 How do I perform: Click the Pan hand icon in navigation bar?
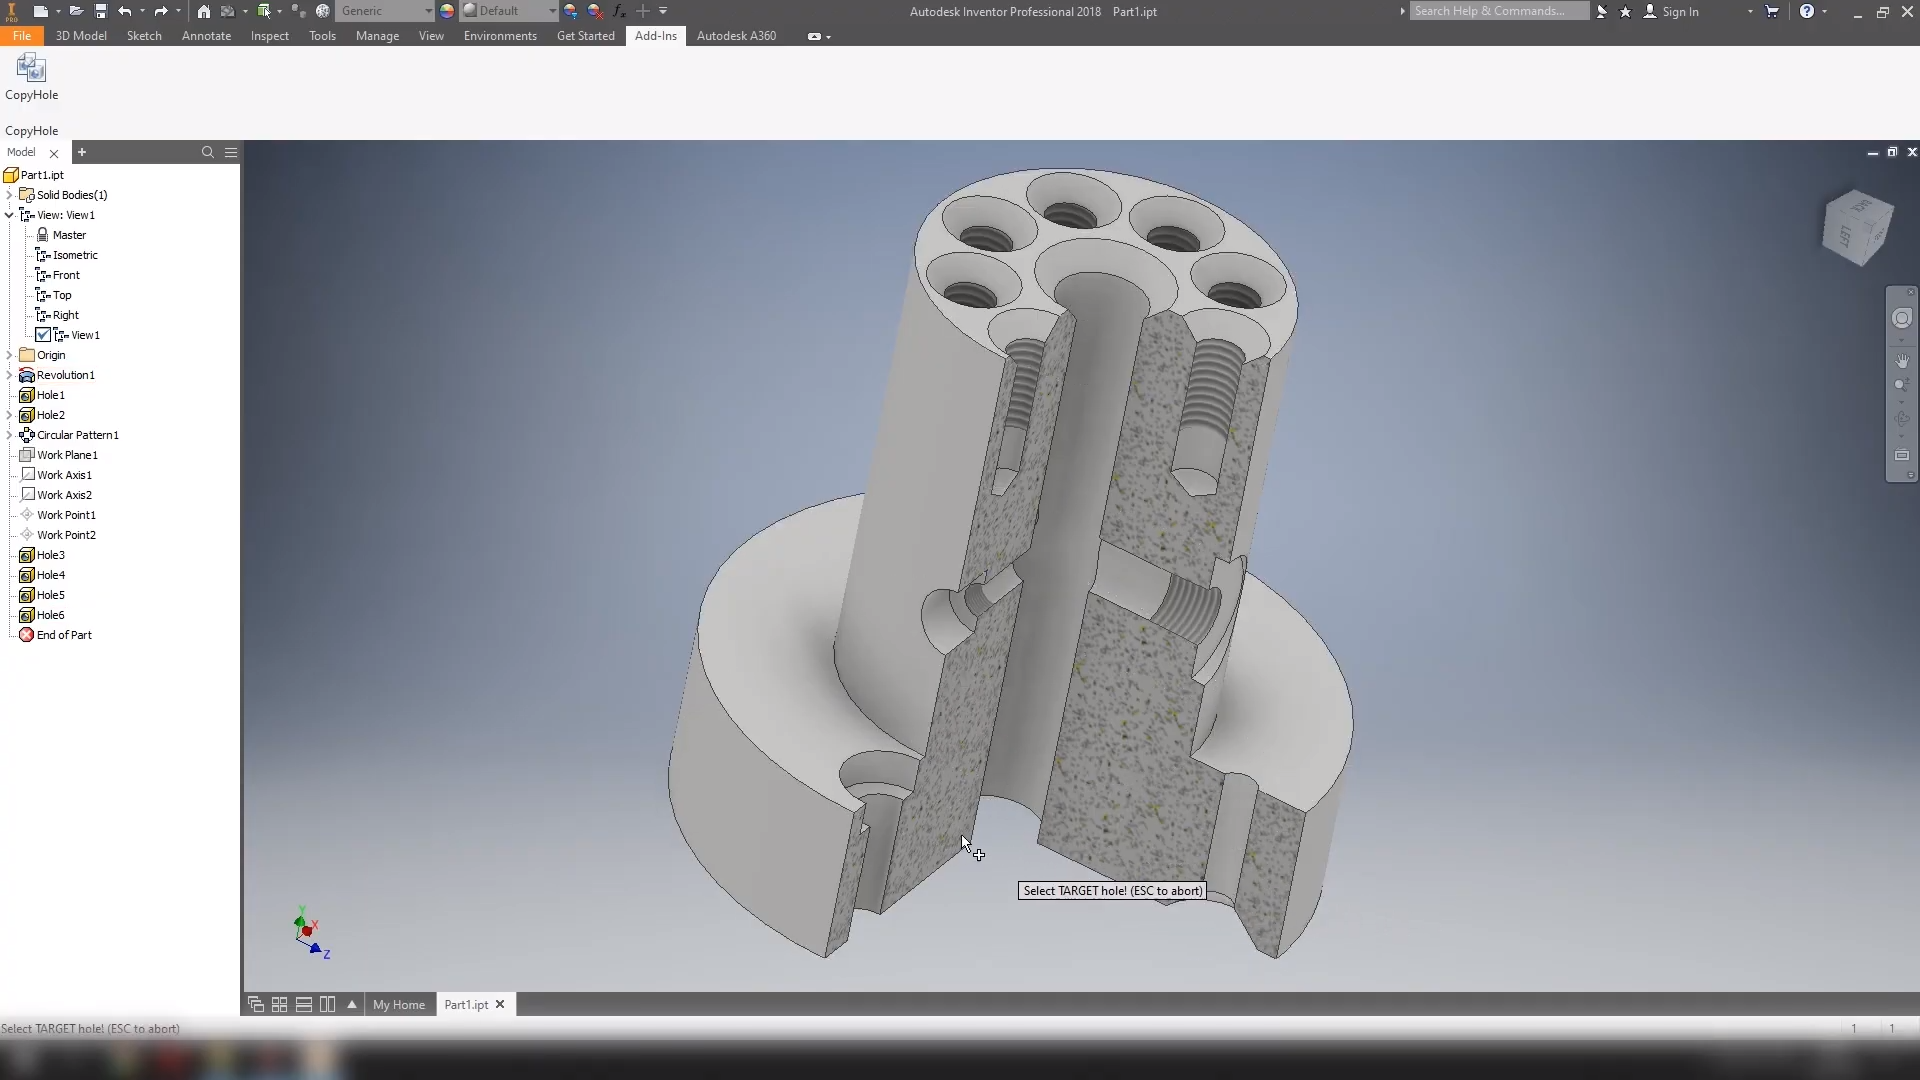click(1902, 360)
